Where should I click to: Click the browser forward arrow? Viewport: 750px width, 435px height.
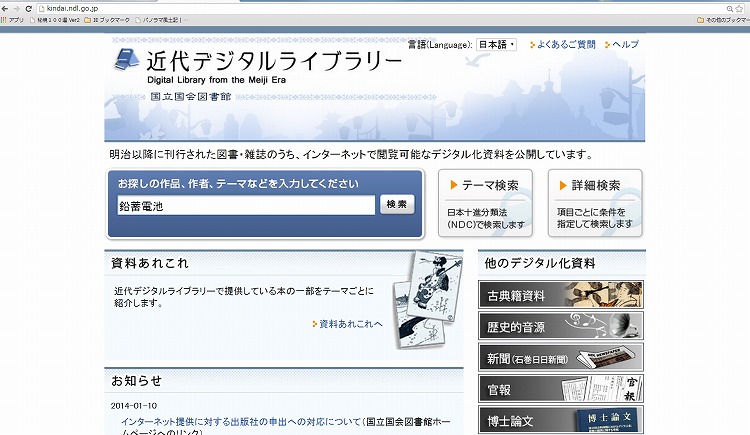(17, 9)
